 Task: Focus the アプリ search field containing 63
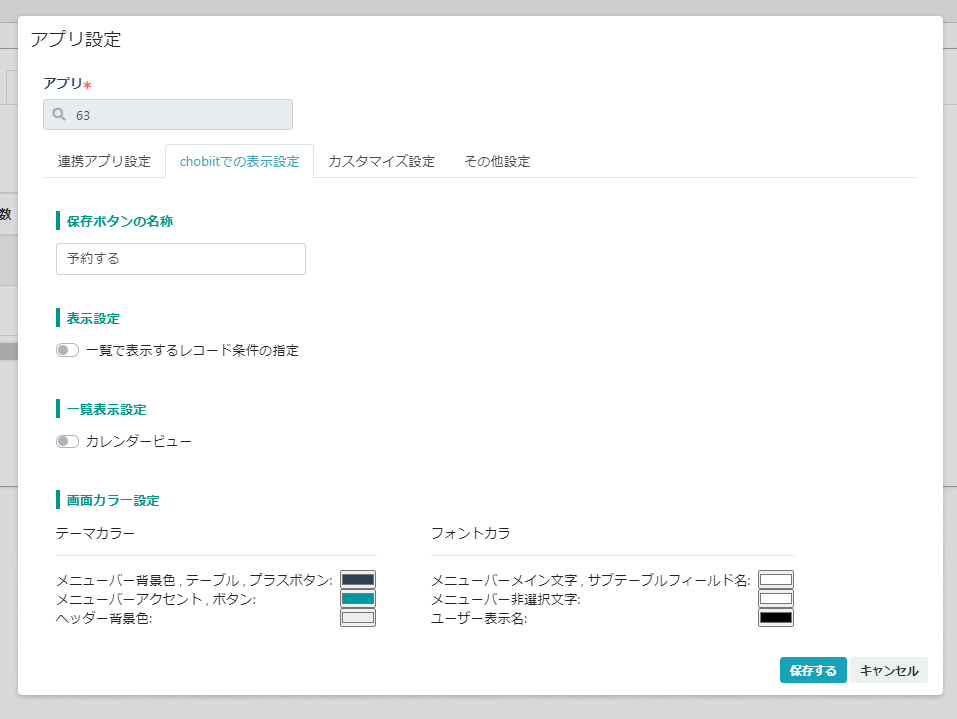click(168, 115)
